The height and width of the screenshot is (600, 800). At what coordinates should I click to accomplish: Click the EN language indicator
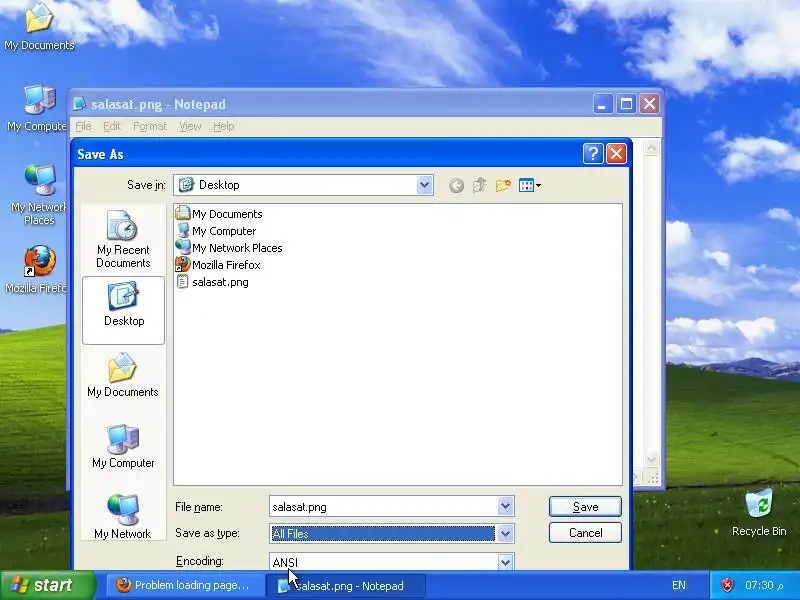click(679, 585)
